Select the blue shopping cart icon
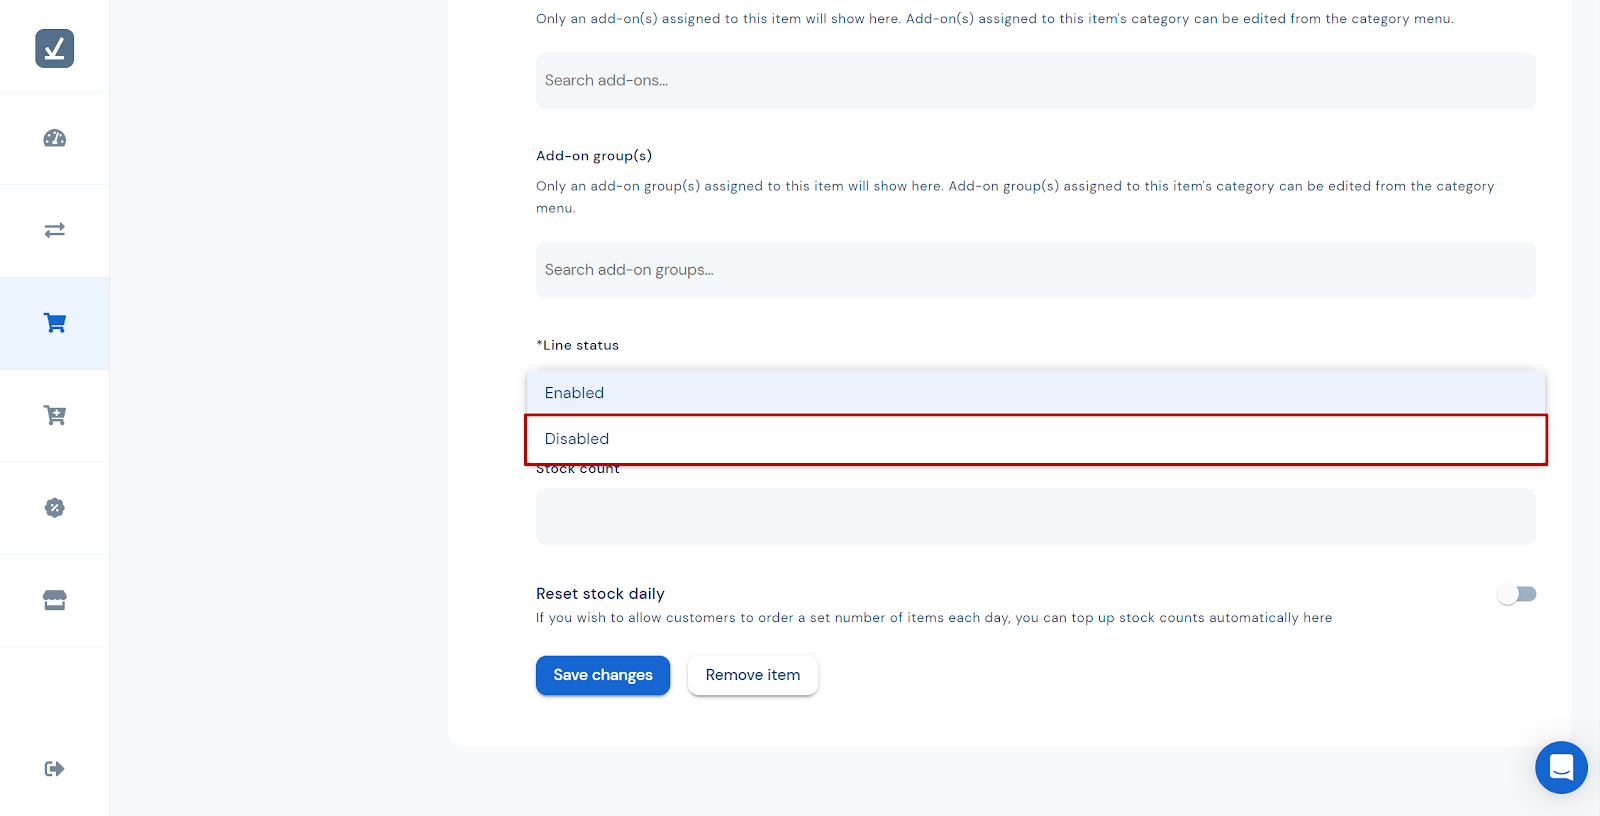The height and width of the screenshot is (816, 1600). (x=55, y=323)
